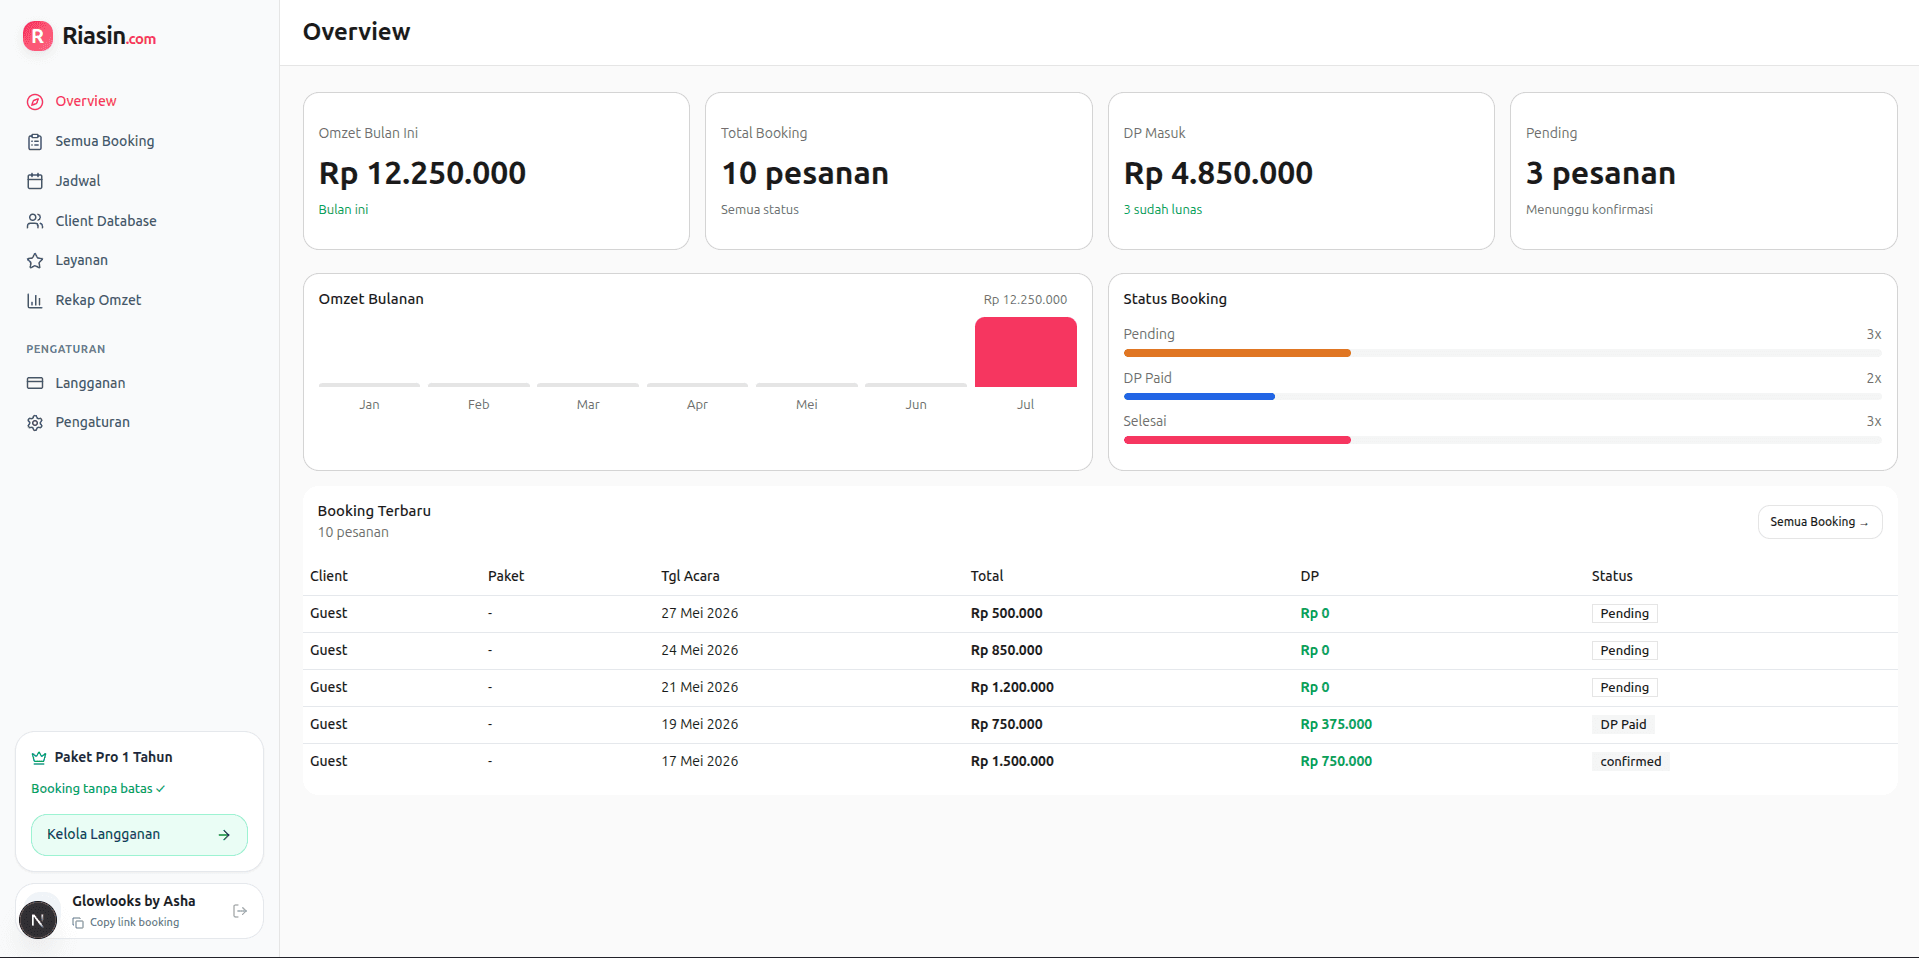Image resolution: width=1919 pixels, height=958 pixels.
Task: Click the Pending status badge for 27 Mei 2026
Action: (x=1624, y=614)
